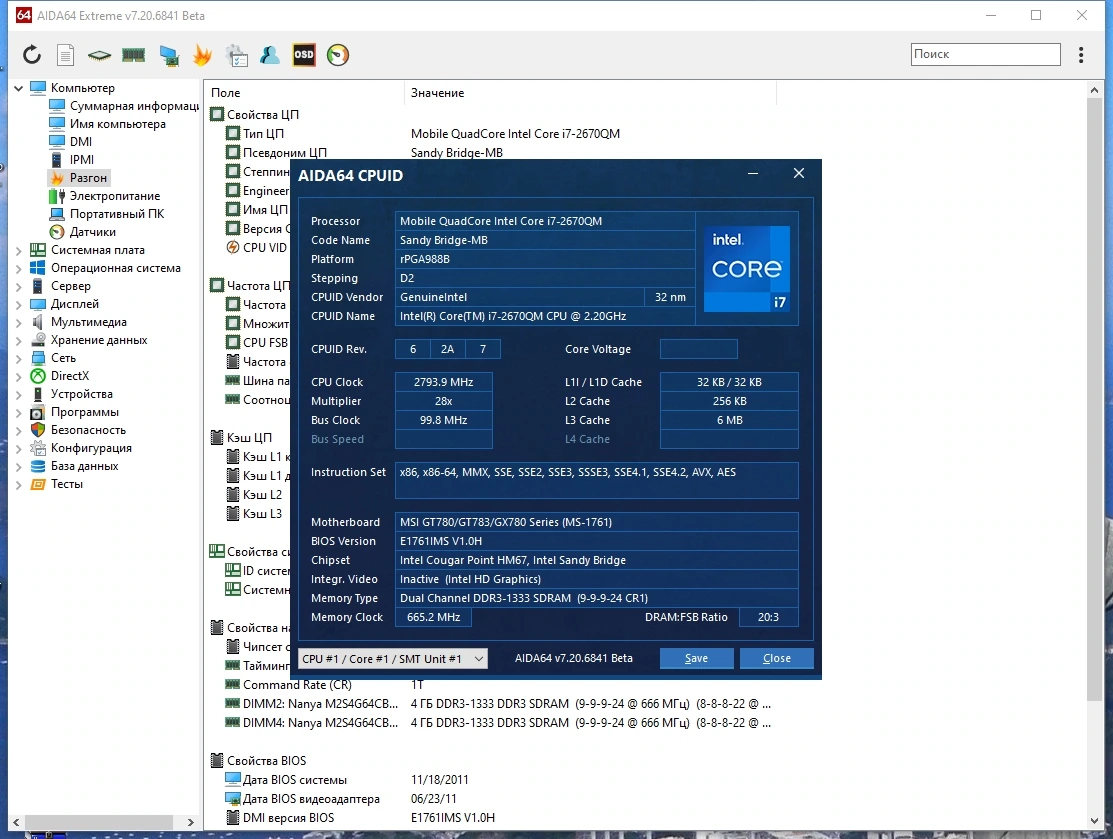Select the DMI tree item
Image resolution: width=1113 pixels, height=839 pixels.
70,142
